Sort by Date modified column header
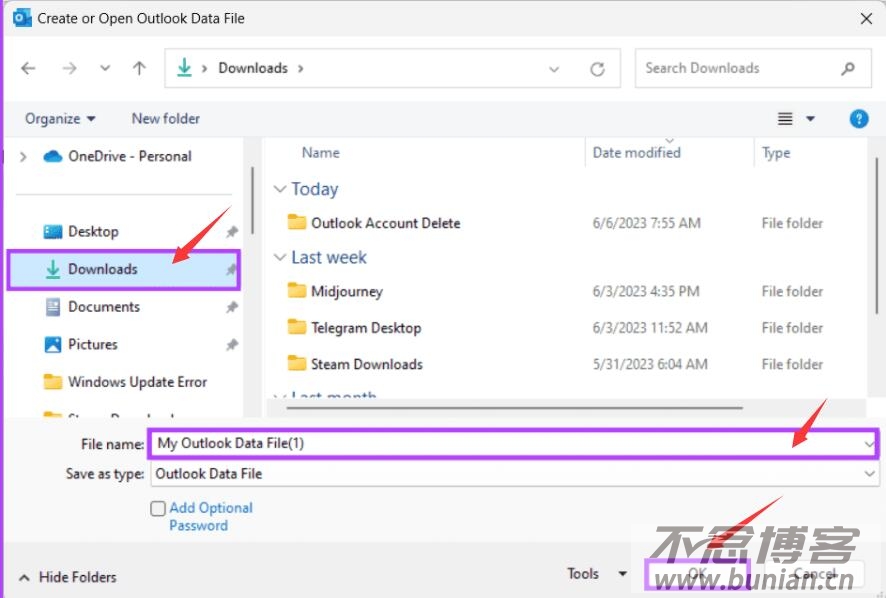Viewport: 886px width, 598px height. point(636,153)
